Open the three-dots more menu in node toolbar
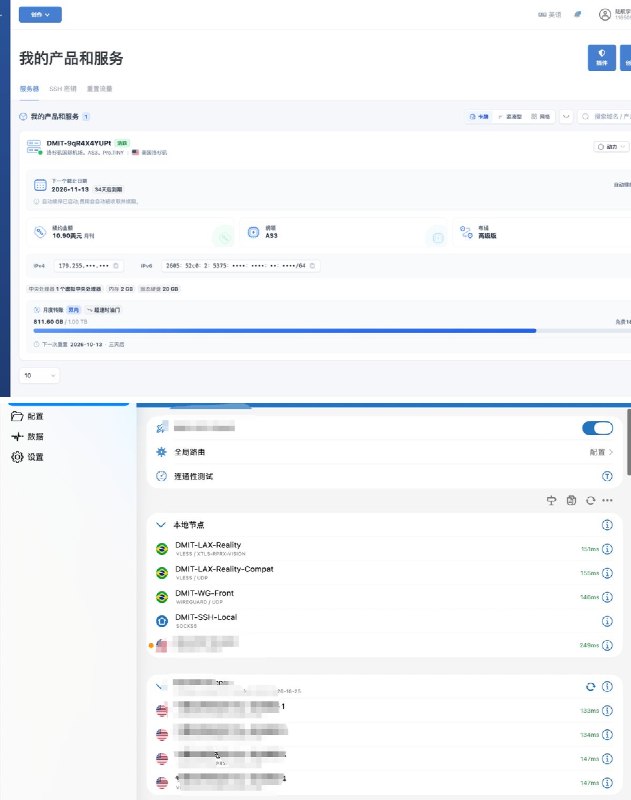Image resolution: width=631 pixels, height=800 pixels. [x=607, y=501]
